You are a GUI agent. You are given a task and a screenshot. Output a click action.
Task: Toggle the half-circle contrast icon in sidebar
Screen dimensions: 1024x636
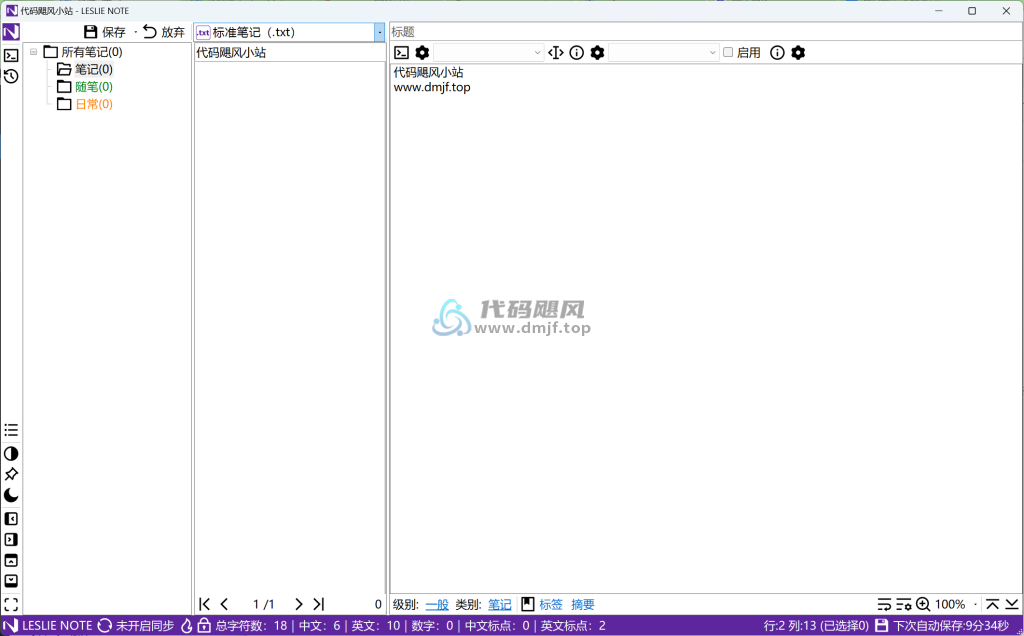[x=11, y=454]
